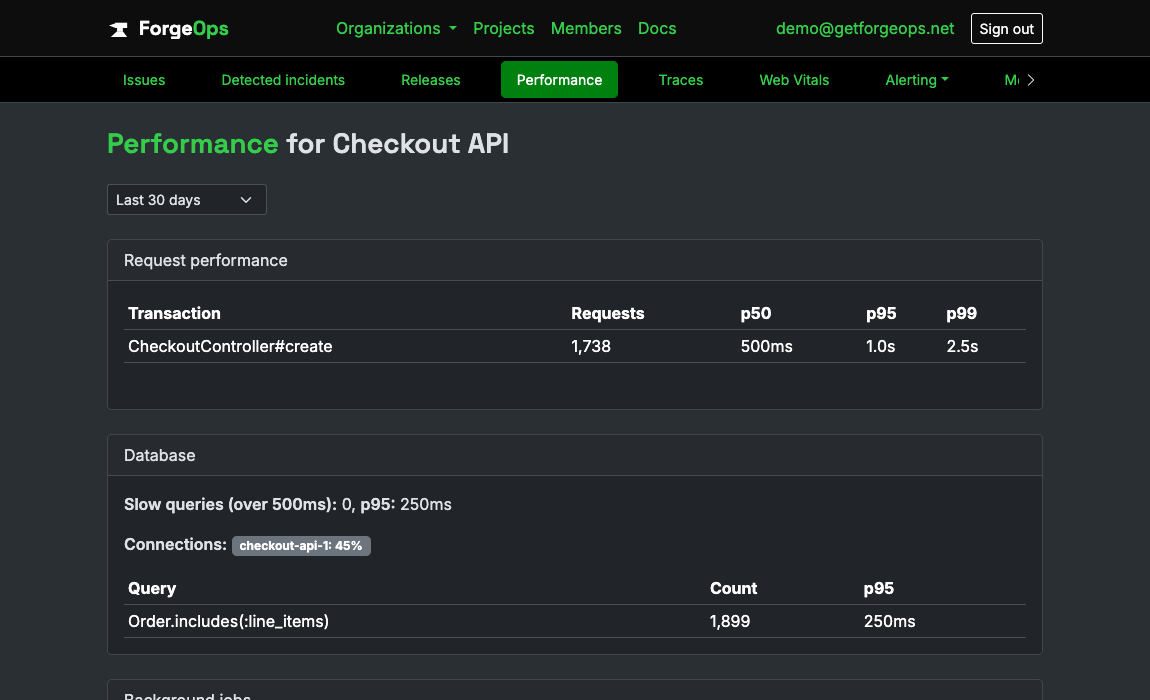Screen dimensions: 1150x700
Task: Switch to the Issues tab
Action: (x=144, y=80)
